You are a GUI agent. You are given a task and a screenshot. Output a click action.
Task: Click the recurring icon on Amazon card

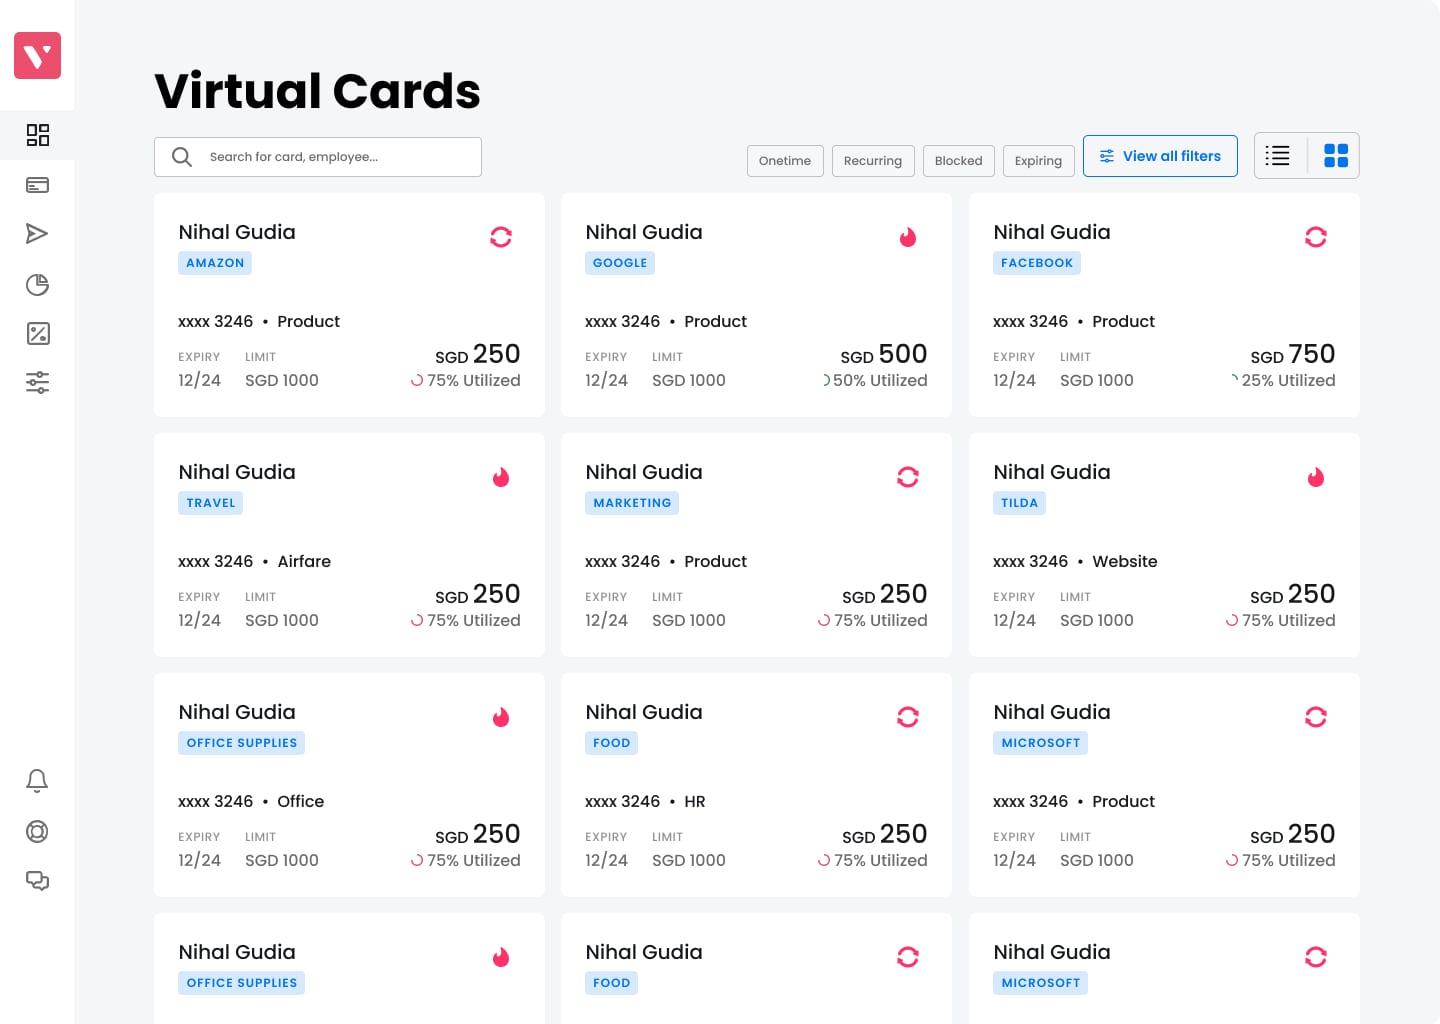pyautogui.click(x=501, y=237)
